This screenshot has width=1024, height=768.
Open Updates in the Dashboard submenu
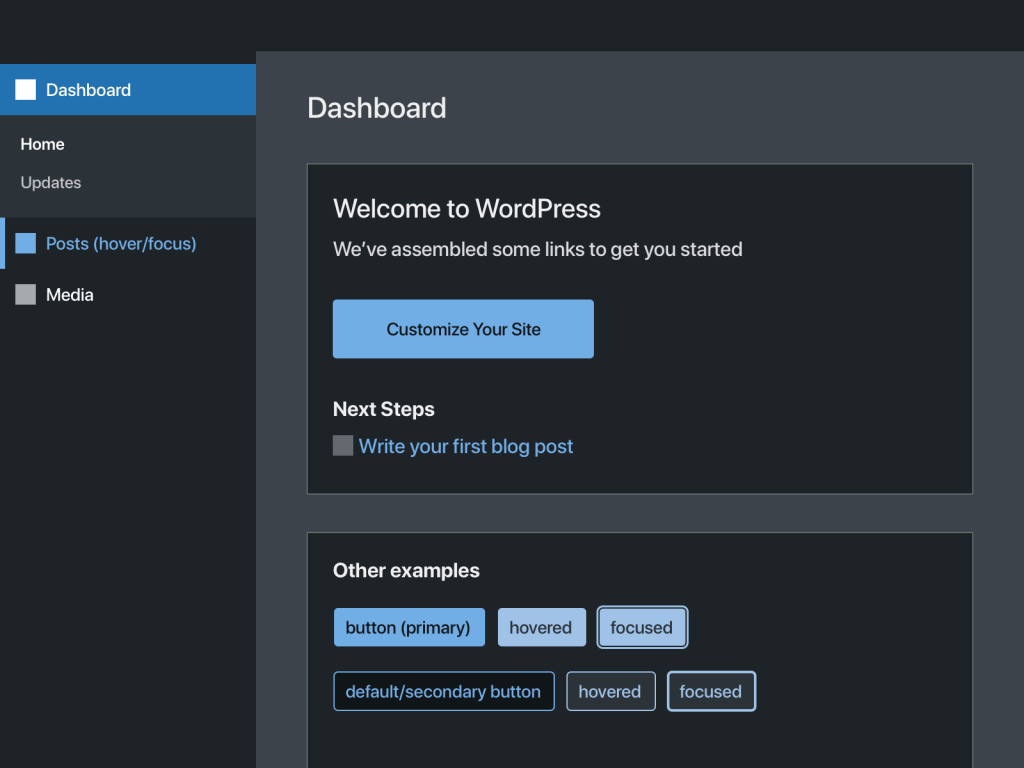point(51,182)
